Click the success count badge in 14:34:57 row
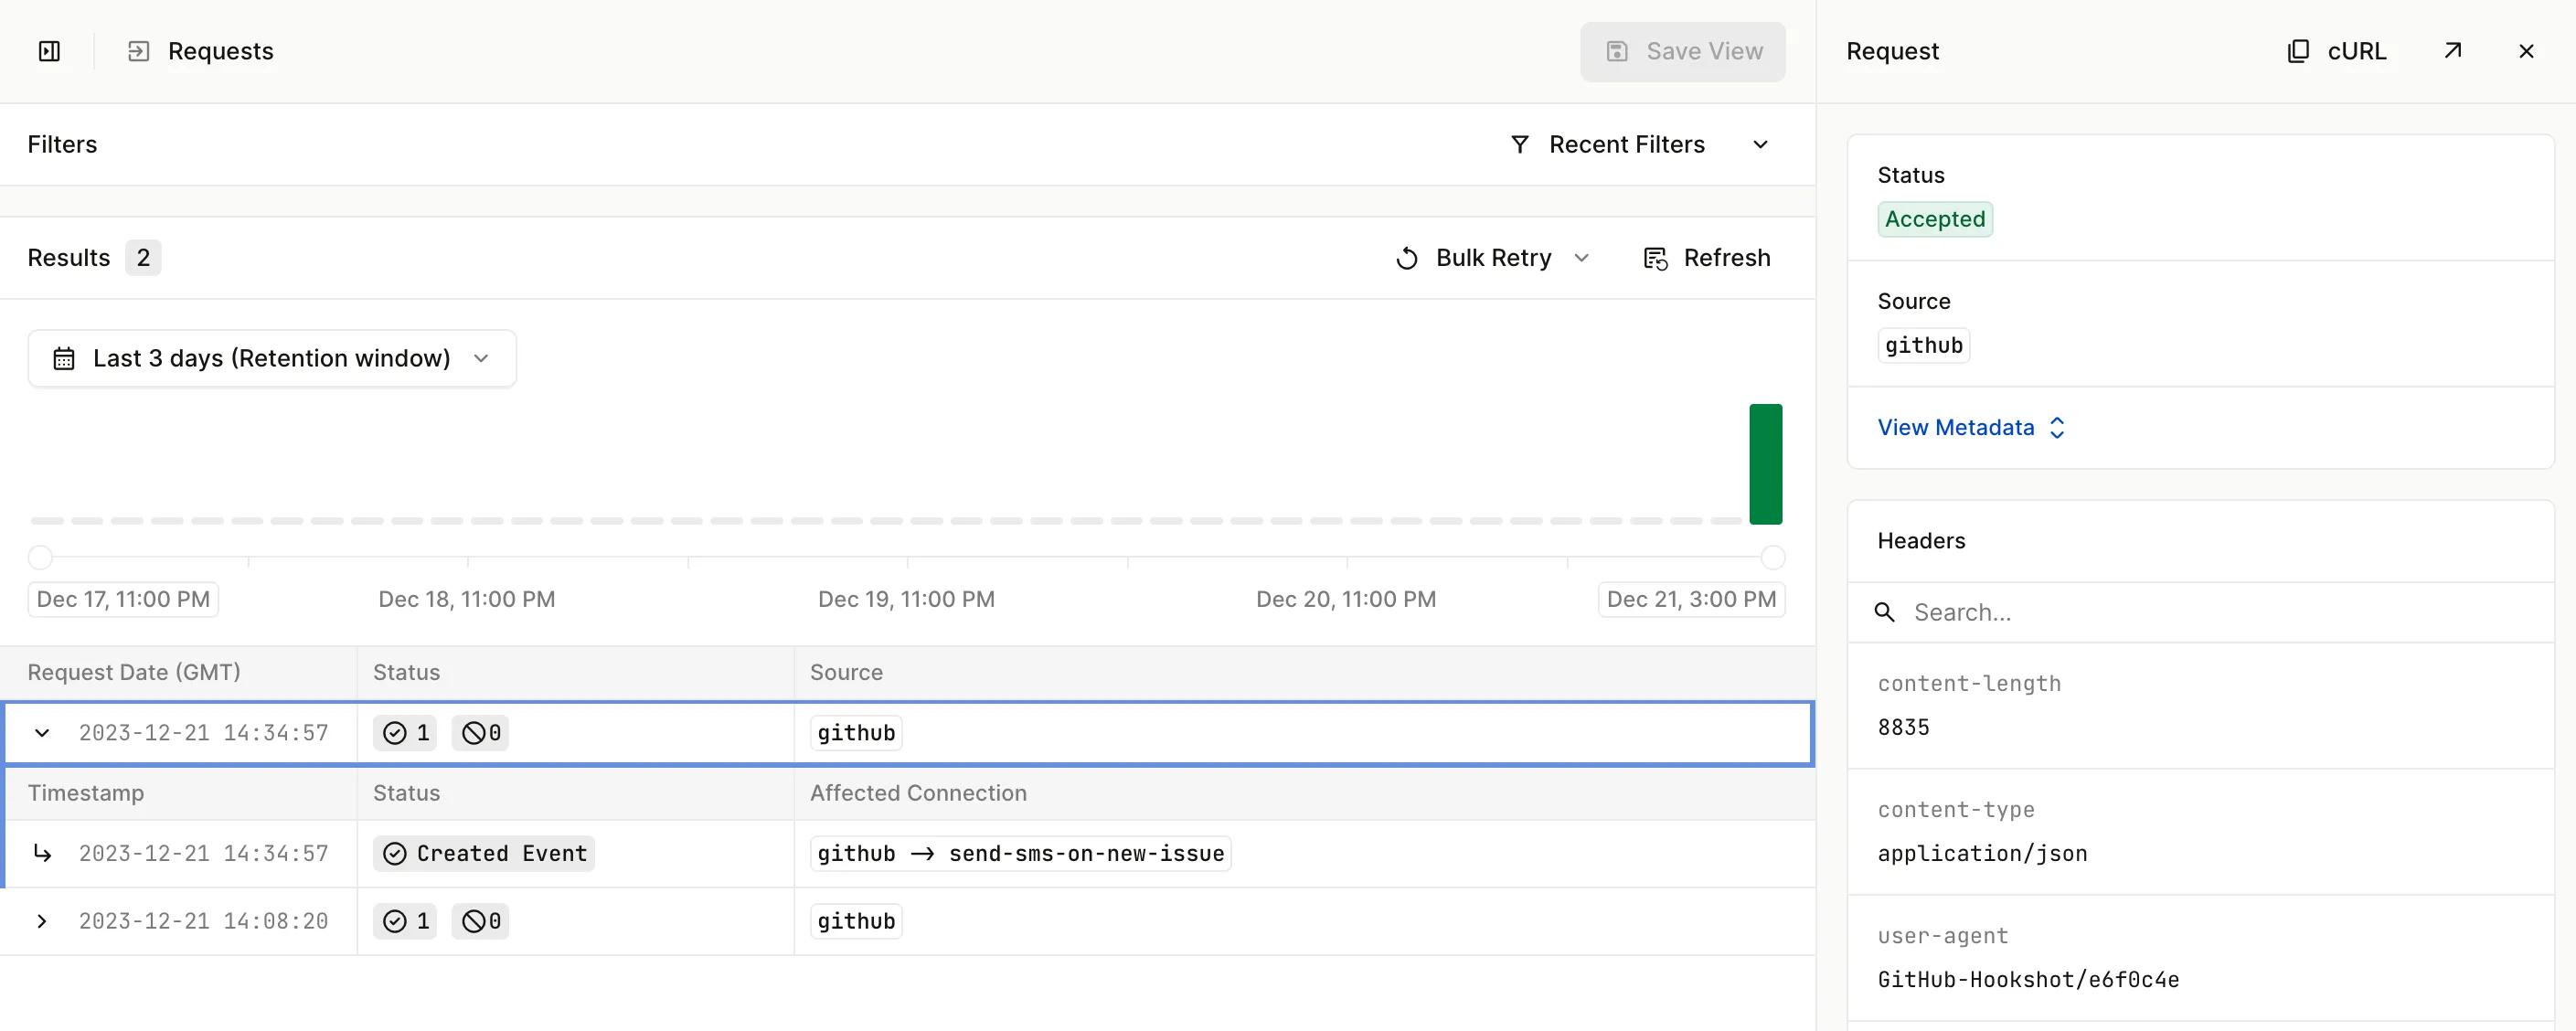 405,733
